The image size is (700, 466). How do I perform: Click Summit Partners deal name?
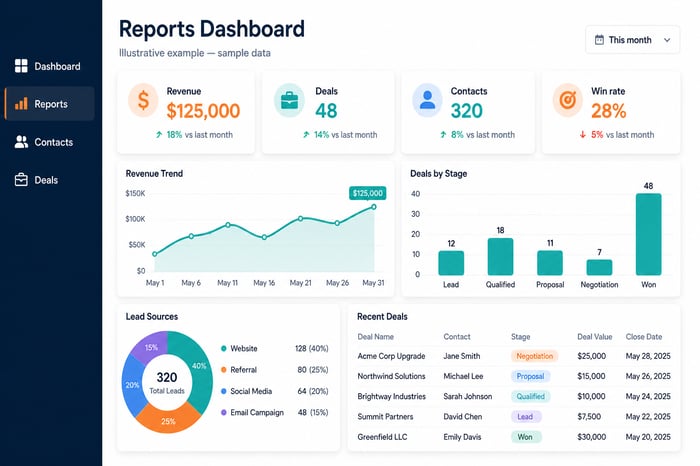coord(385,416)
